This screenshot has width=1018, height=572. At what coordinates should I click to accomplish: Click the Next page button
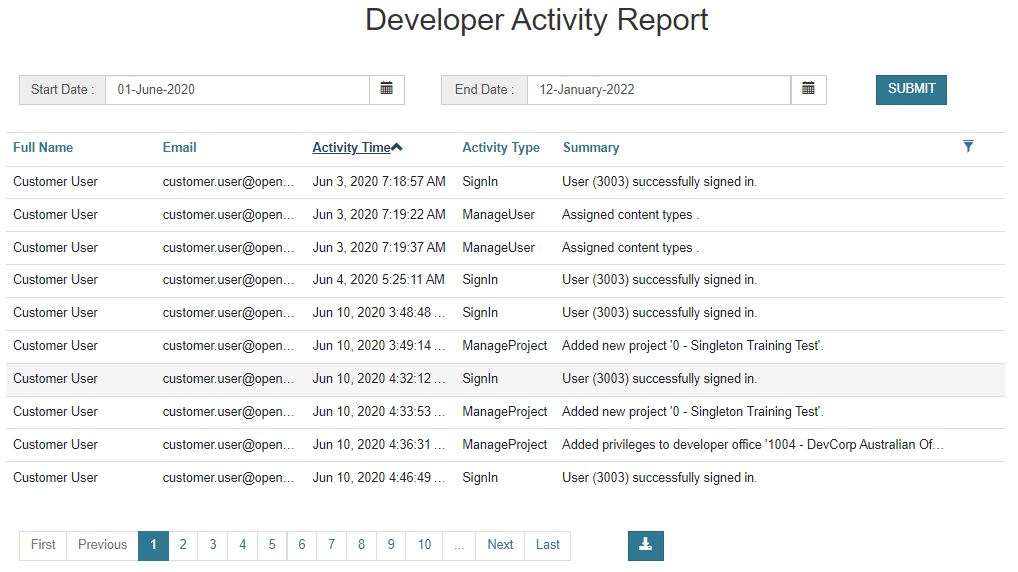coord(500,545)
